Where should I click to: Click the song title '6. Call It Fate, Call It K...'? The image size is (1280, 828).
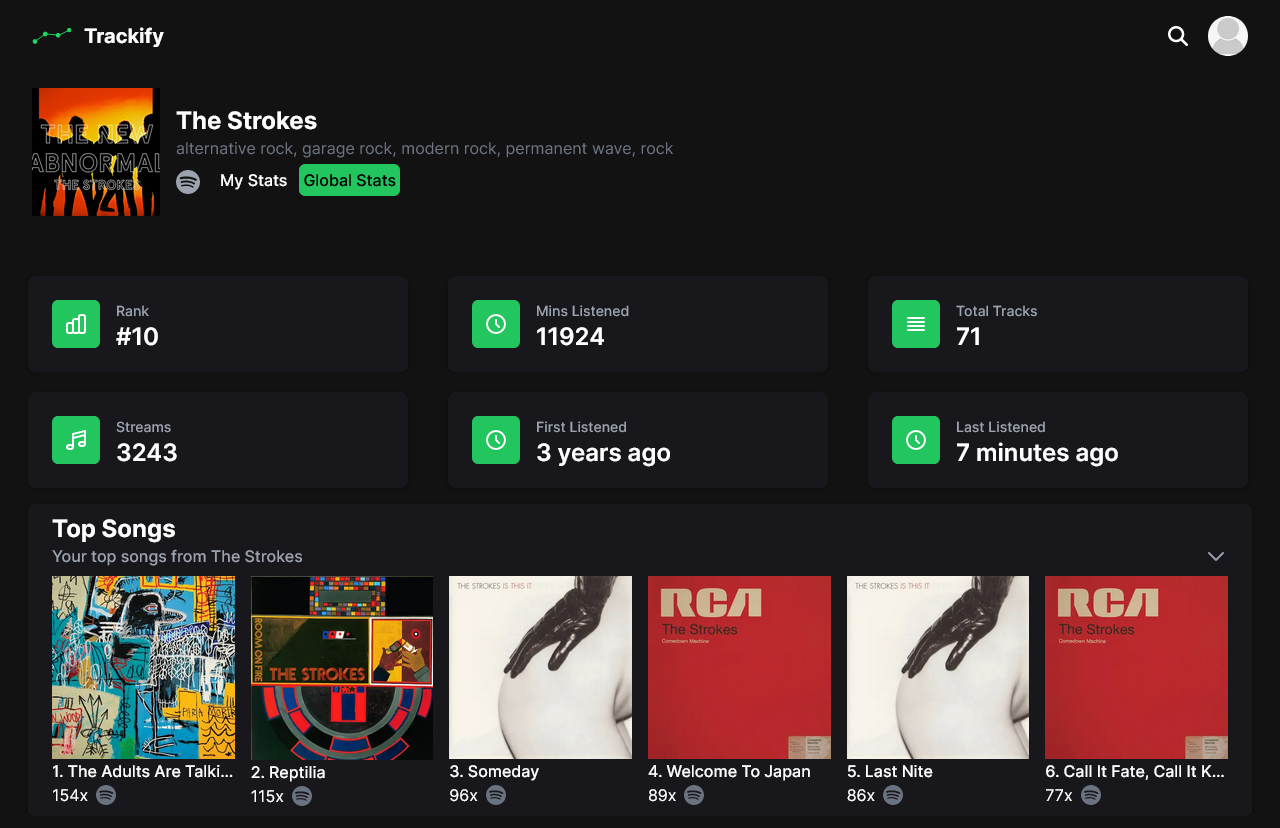coord(1135,771)
